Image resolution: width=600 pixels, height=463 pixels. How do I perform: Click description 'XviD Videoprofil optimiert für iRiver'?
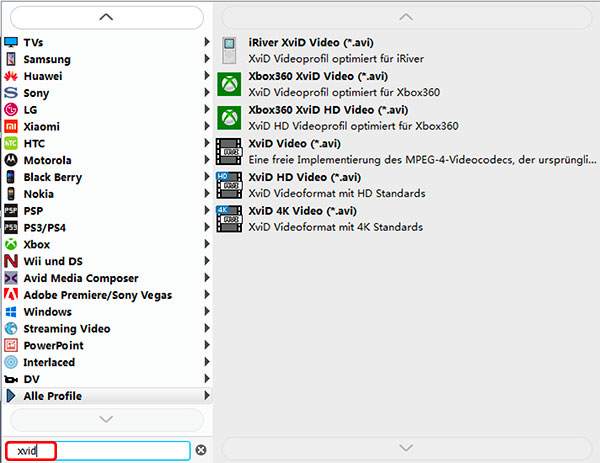tap(336, 59)
